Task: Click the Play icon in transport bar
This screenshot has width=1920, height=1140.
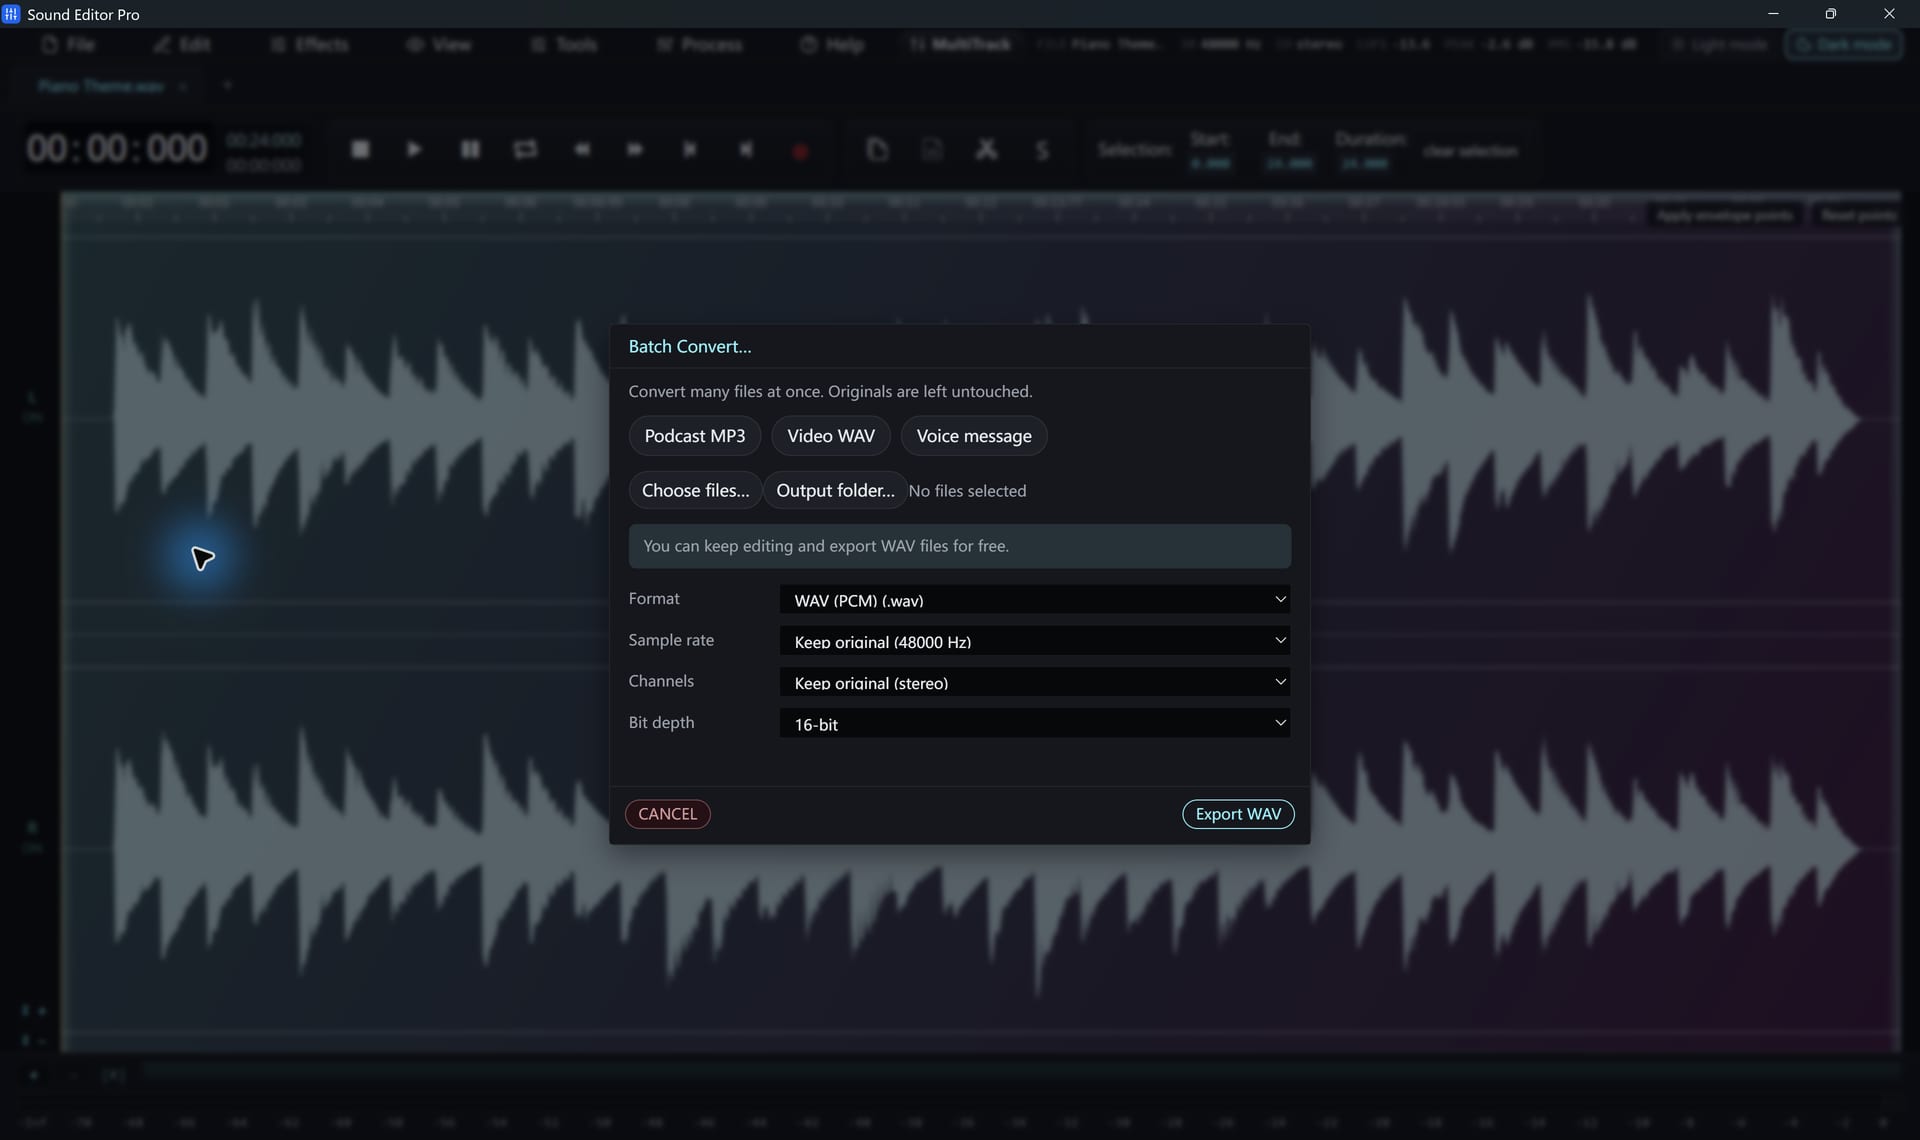Action: pos(414,150)
